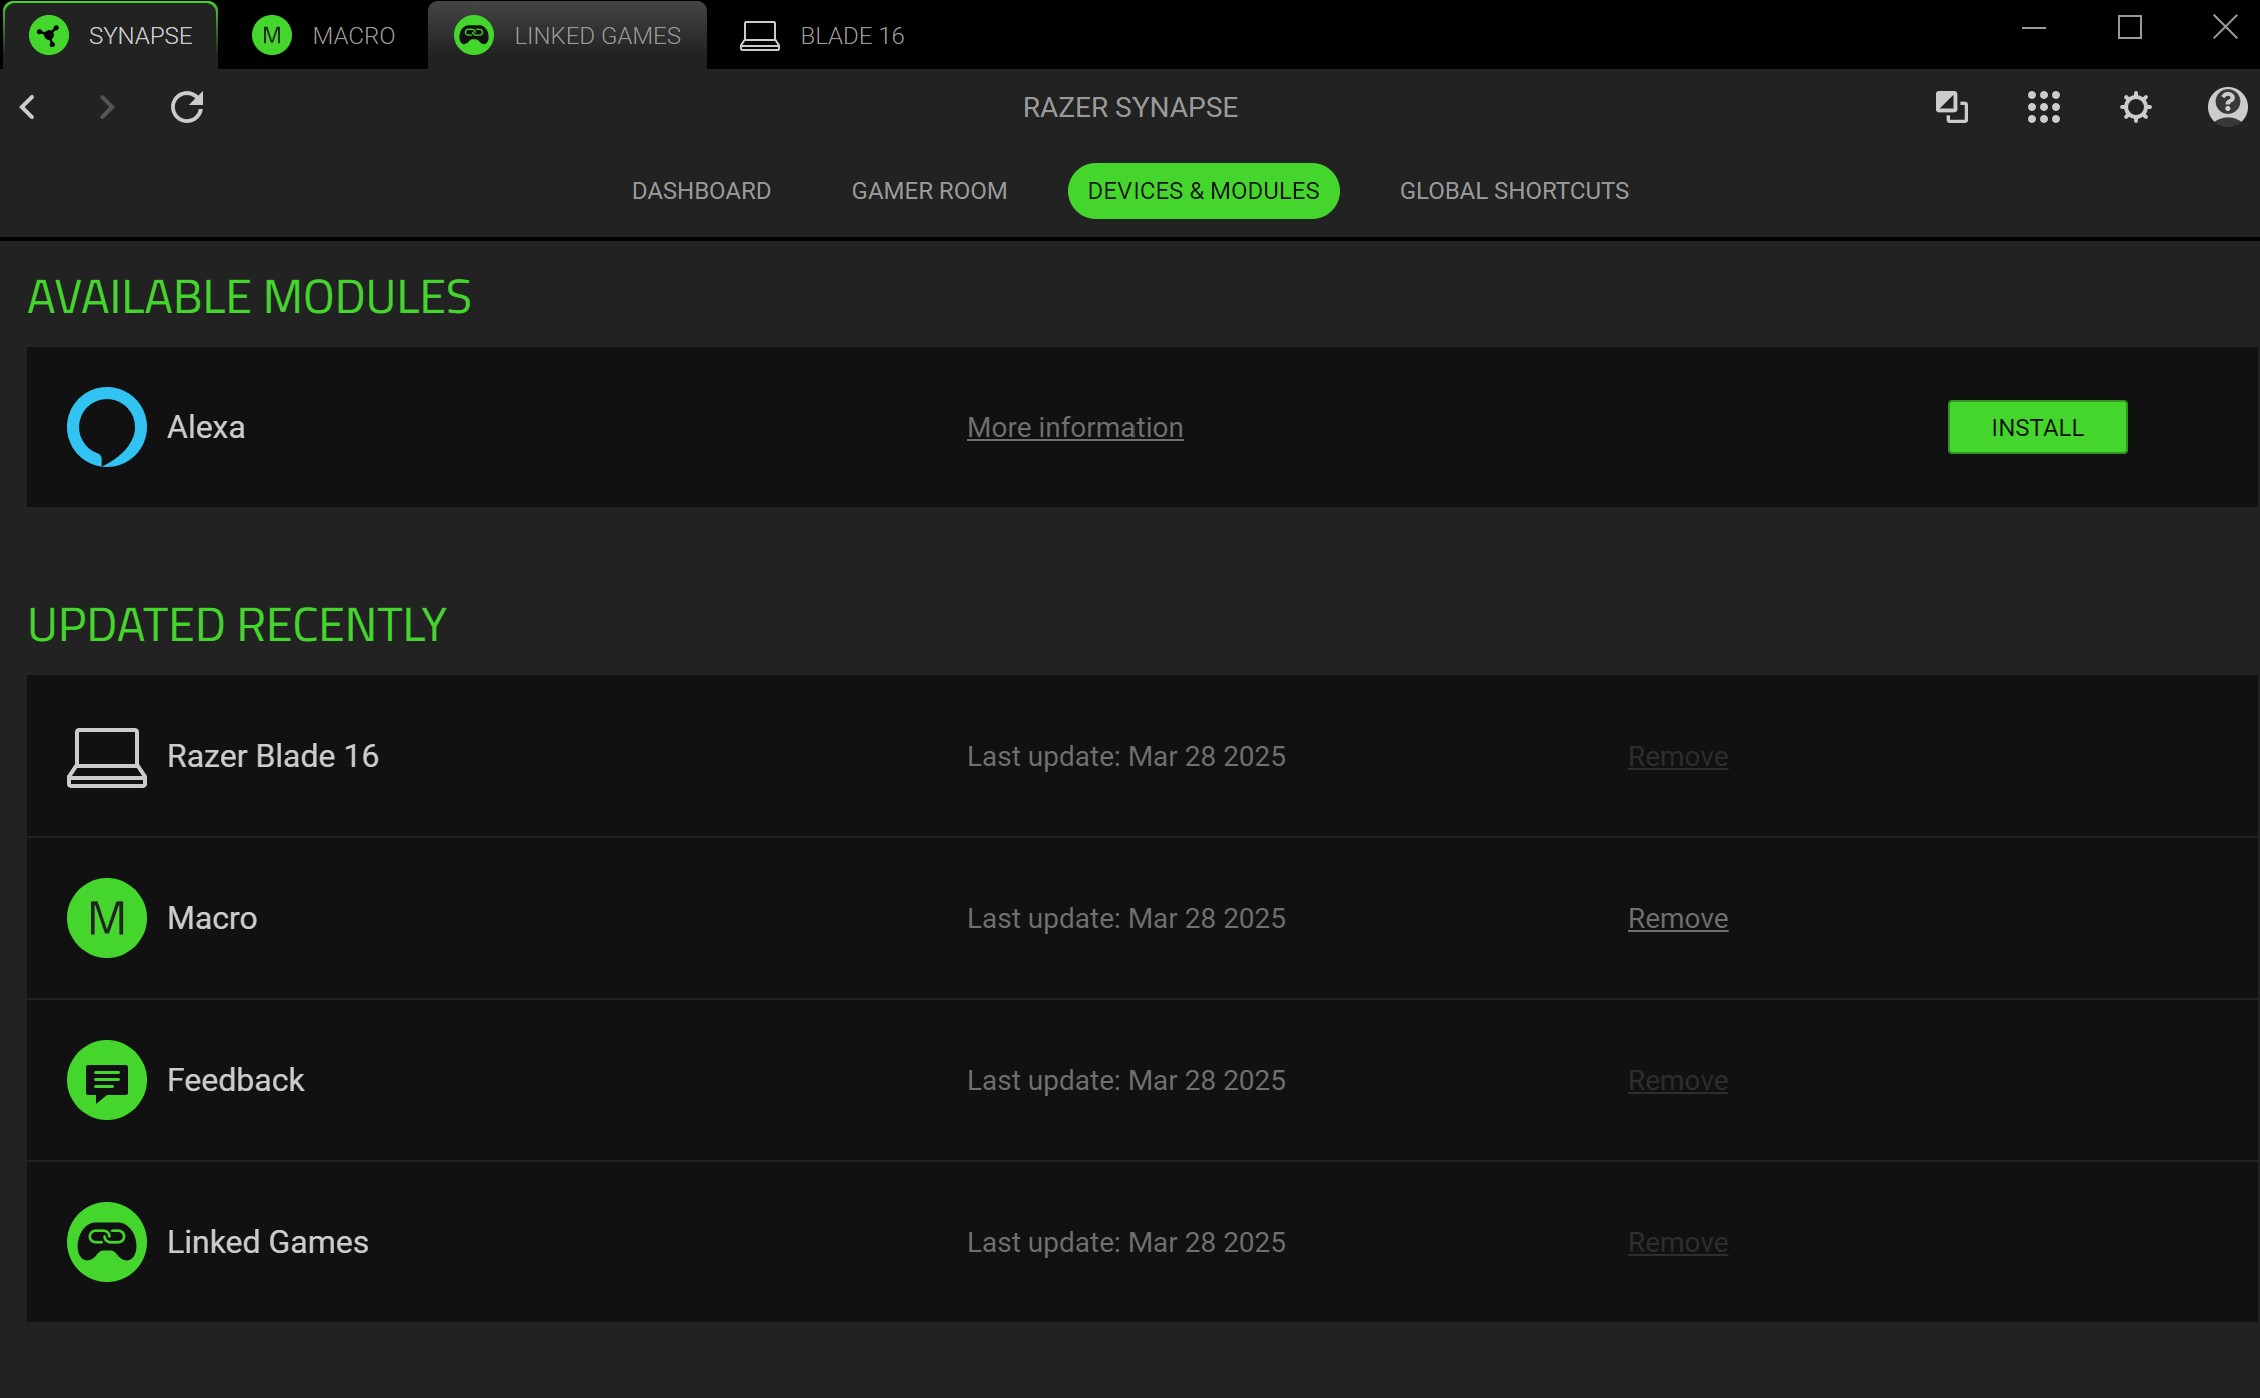2260x1398 pixels.
Task: Click the Linked Games controller icon in tab
Action: click(474, 36)
